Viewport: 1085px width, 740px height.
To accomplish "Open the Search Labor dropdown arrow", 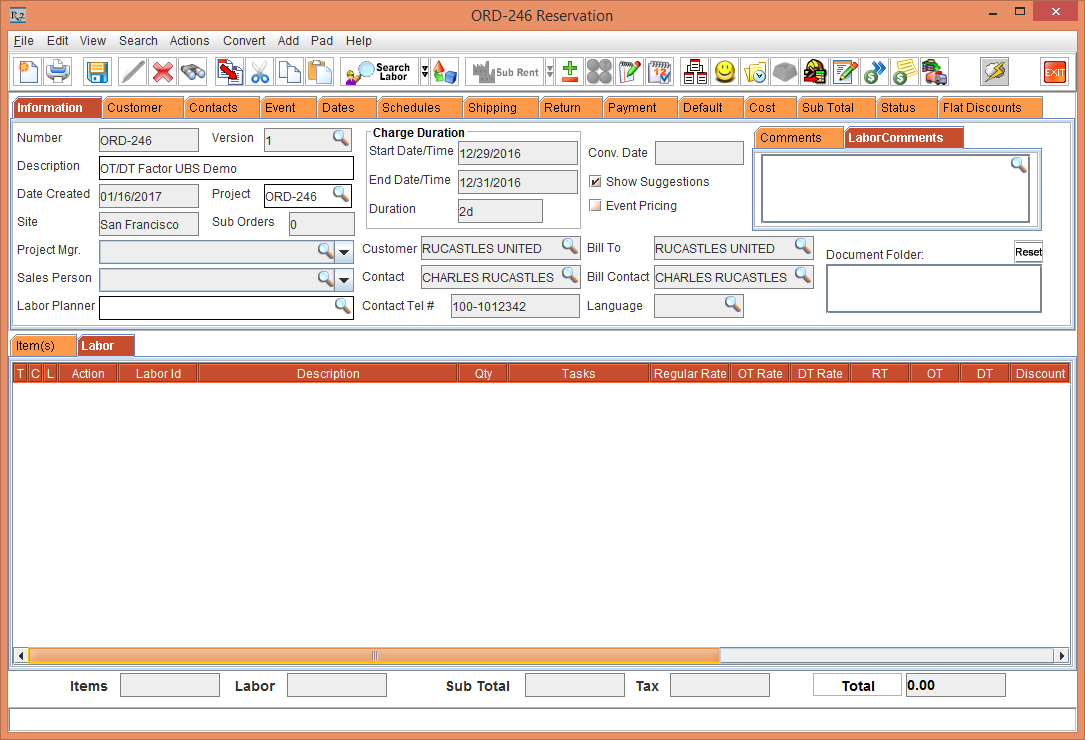I will [424, 72].
